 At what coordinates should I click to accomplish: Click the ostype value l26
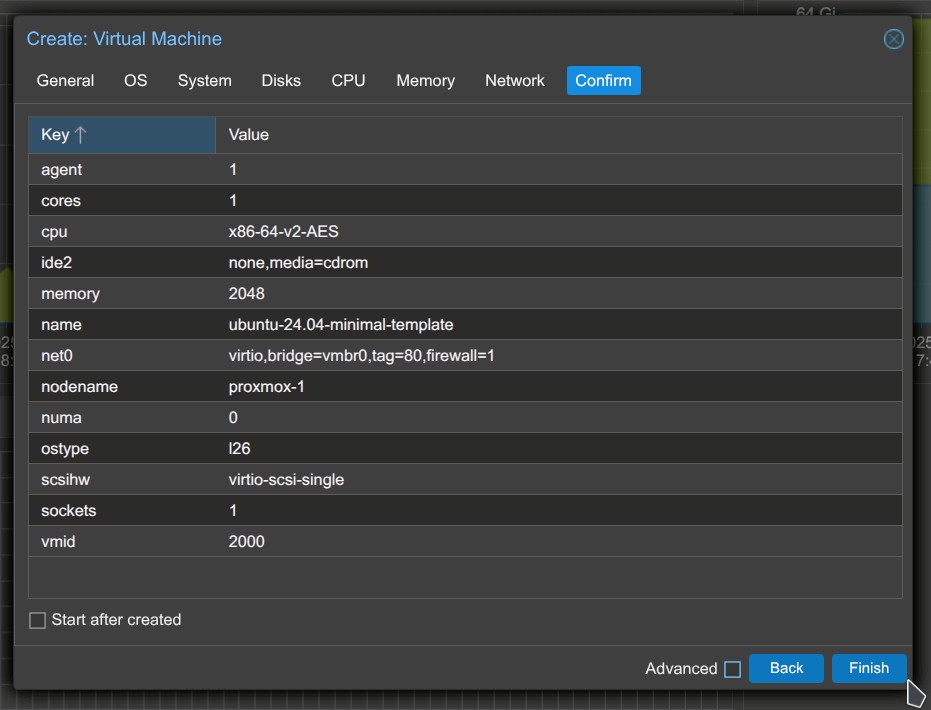[239, 448]
